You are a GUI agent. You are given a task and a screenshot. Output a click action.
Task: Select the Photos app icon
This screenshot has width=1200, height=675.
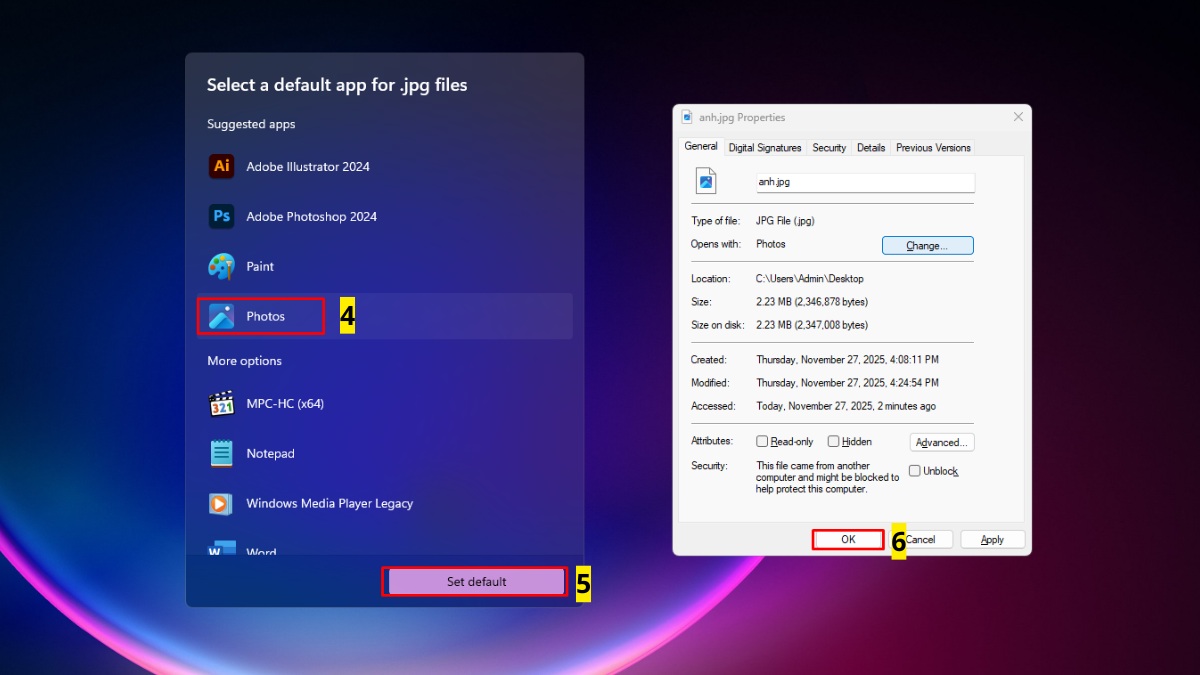coord(221,317)
